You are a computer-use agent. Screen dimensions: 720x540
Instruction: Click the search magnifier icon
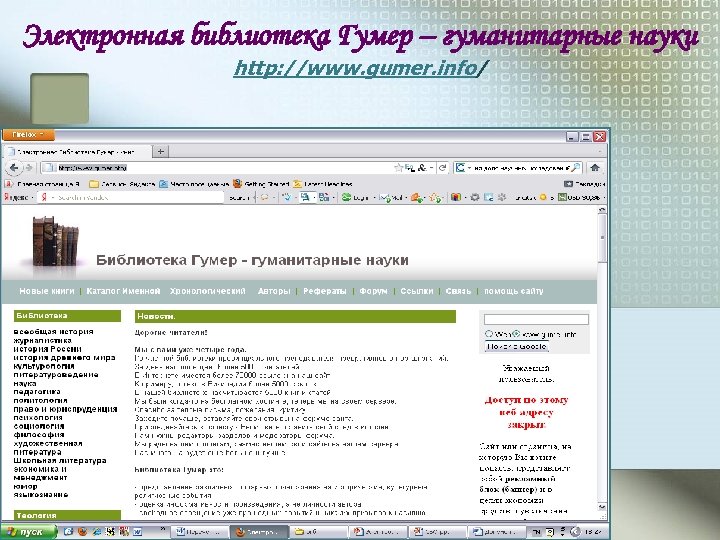click(576, 168)
